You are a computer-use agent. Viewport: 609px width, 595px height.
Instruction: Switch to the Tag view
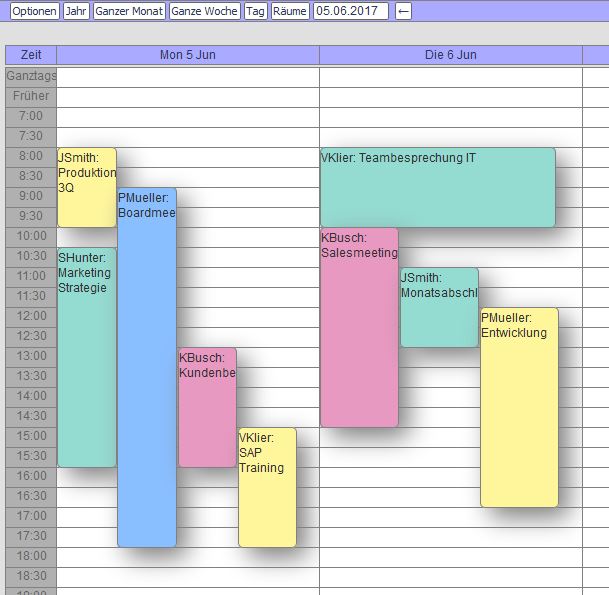[x=256, y=11]
